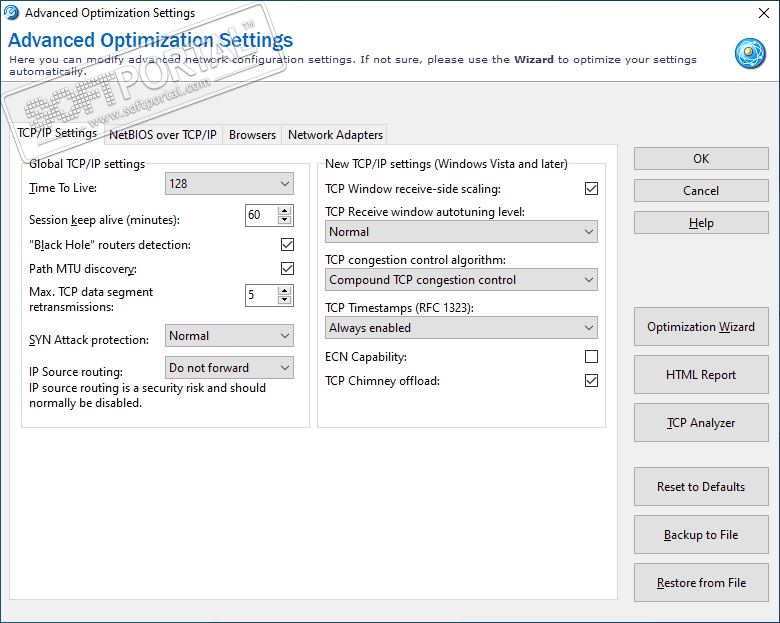Expand TCP Timestamps (RFC 1323) dropdown
The width and height of the screenshot is (780, 623).
[x=462, y=328]
